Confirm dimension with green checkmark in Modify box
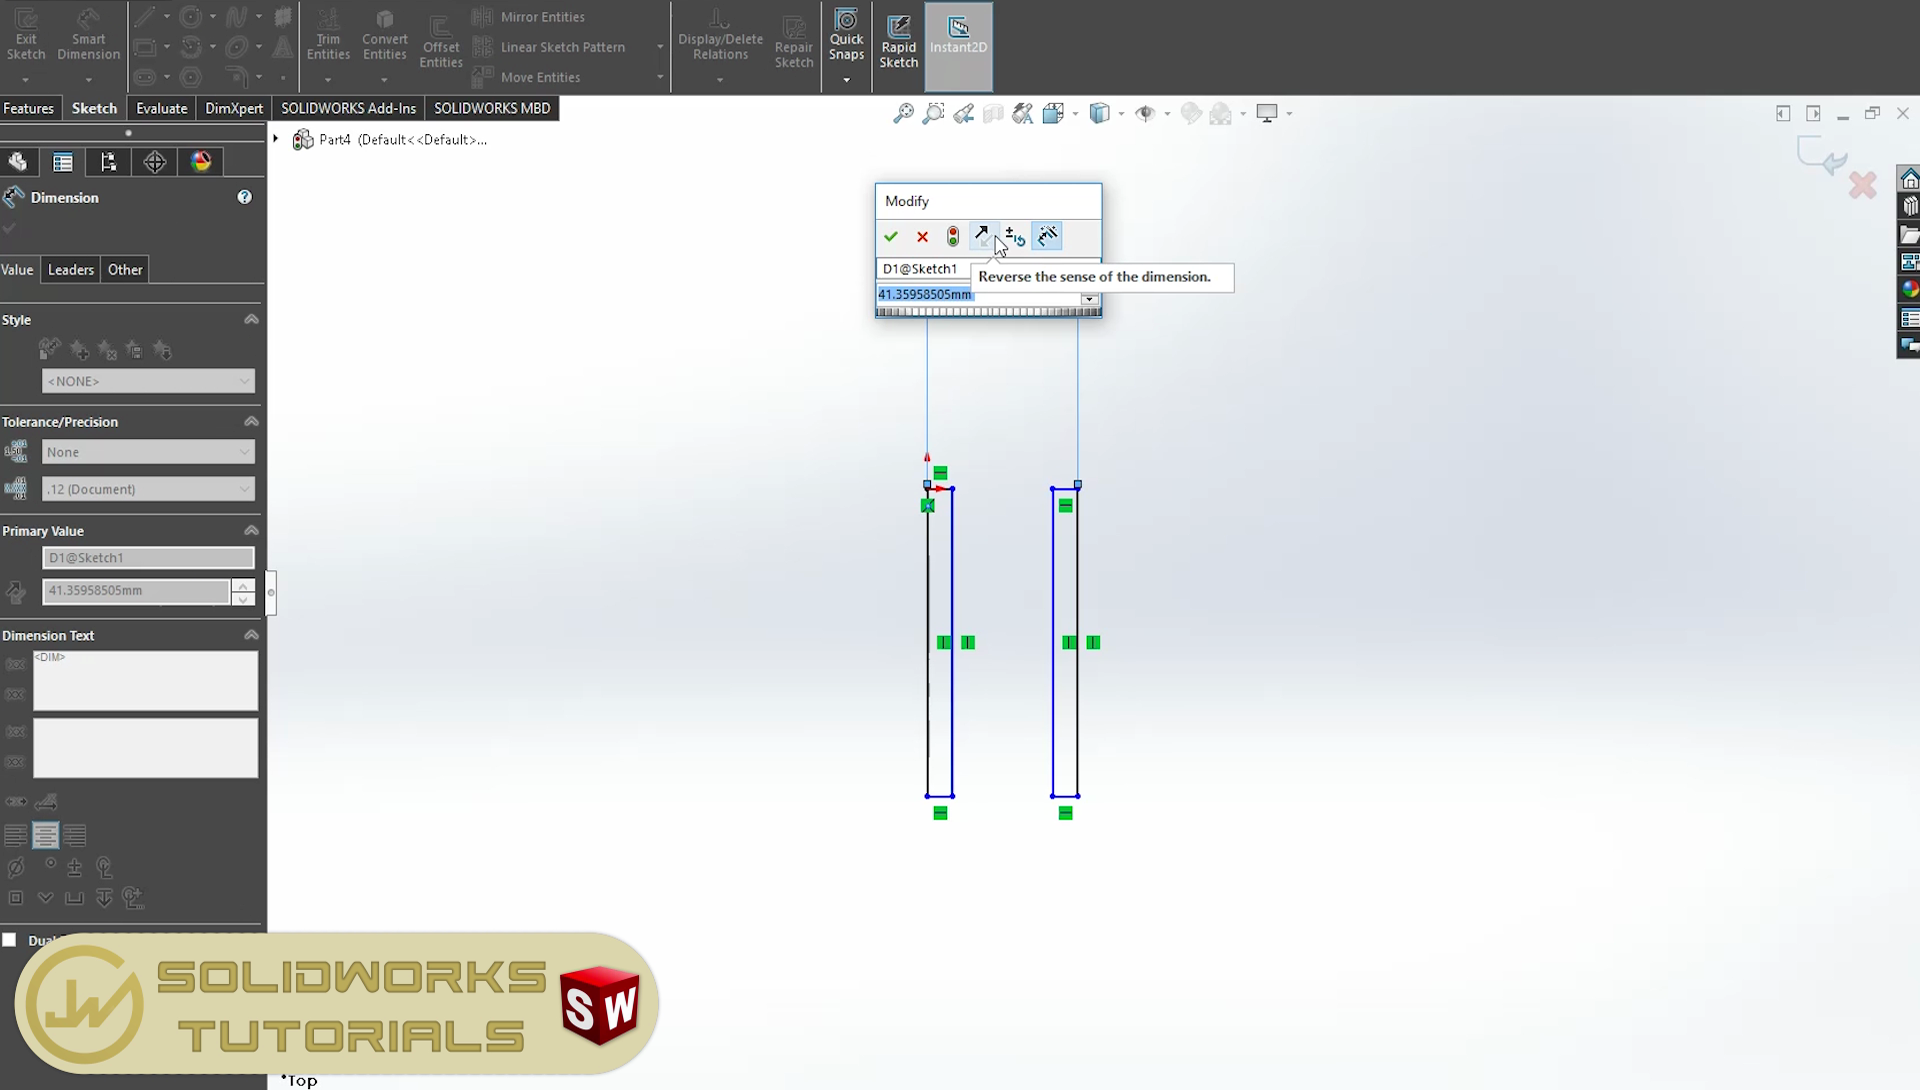The image size is (1920, 1090). pyautogui.click(x=891, y=237)
